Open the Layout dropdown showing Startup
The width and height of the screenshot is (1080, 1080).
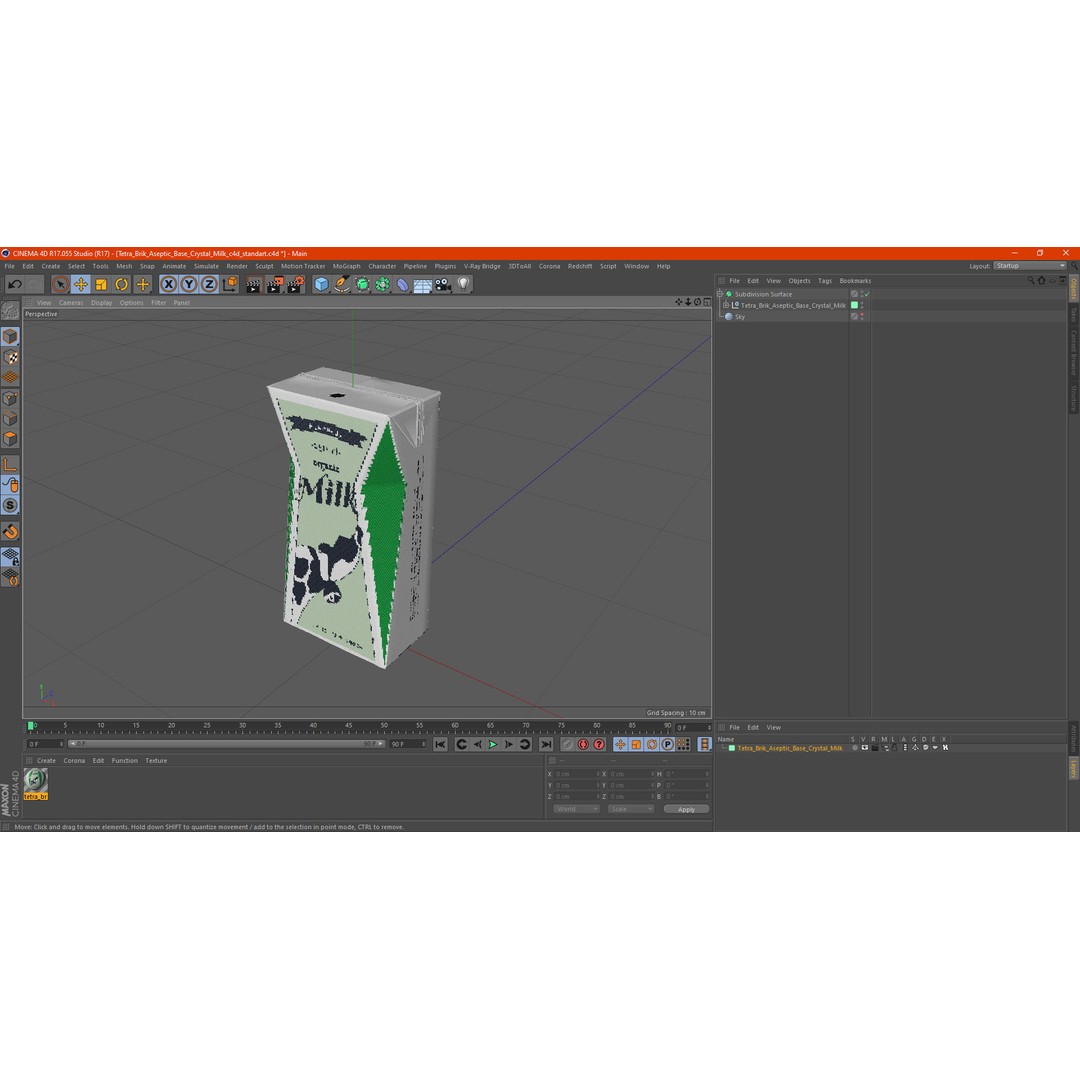coord(1029,266)
